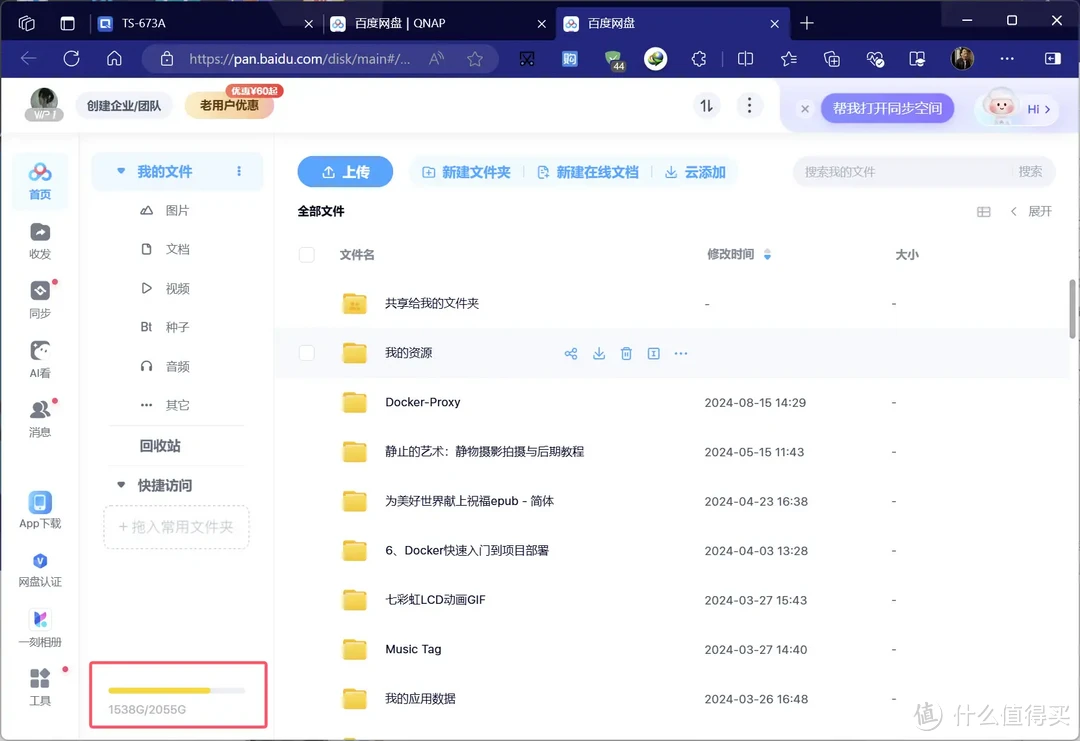Open 消息 from the left sidebar
This screenshot has height=741, width=1080.
click(40, 416)
